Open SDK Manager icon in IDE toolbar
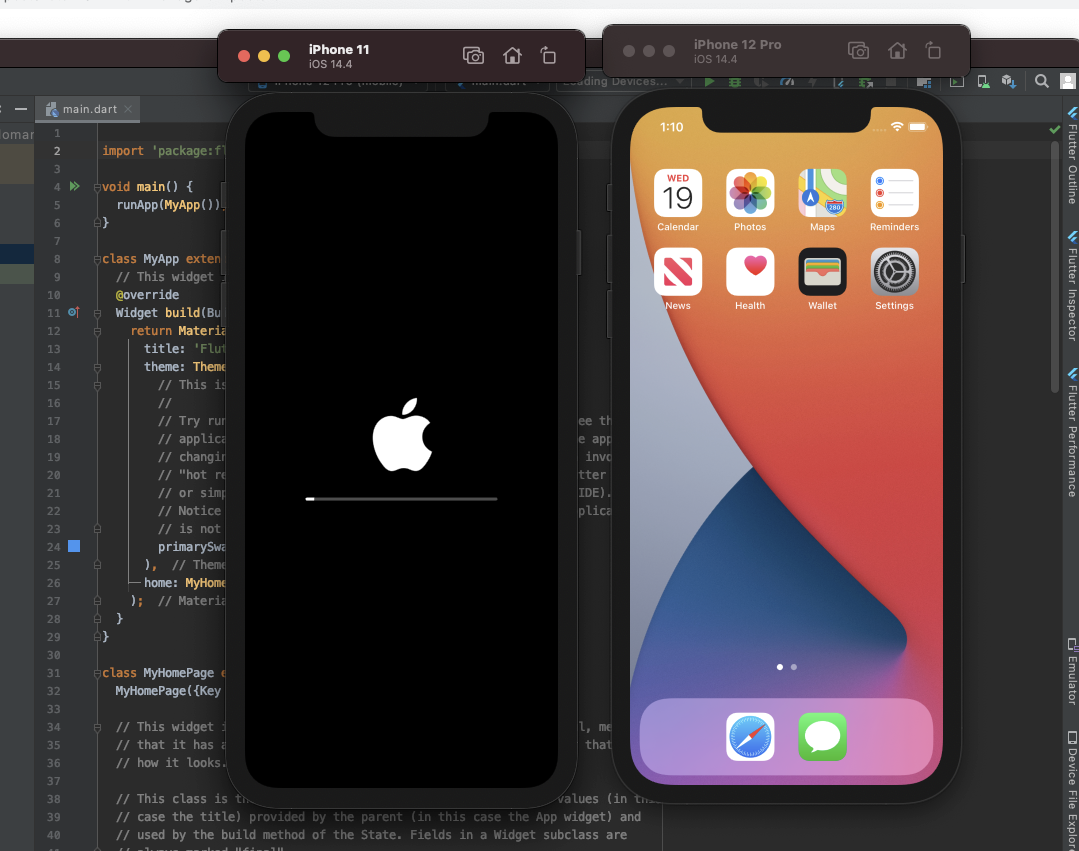The height and width of the screenshot is (851, 1079). (1009, 82)
